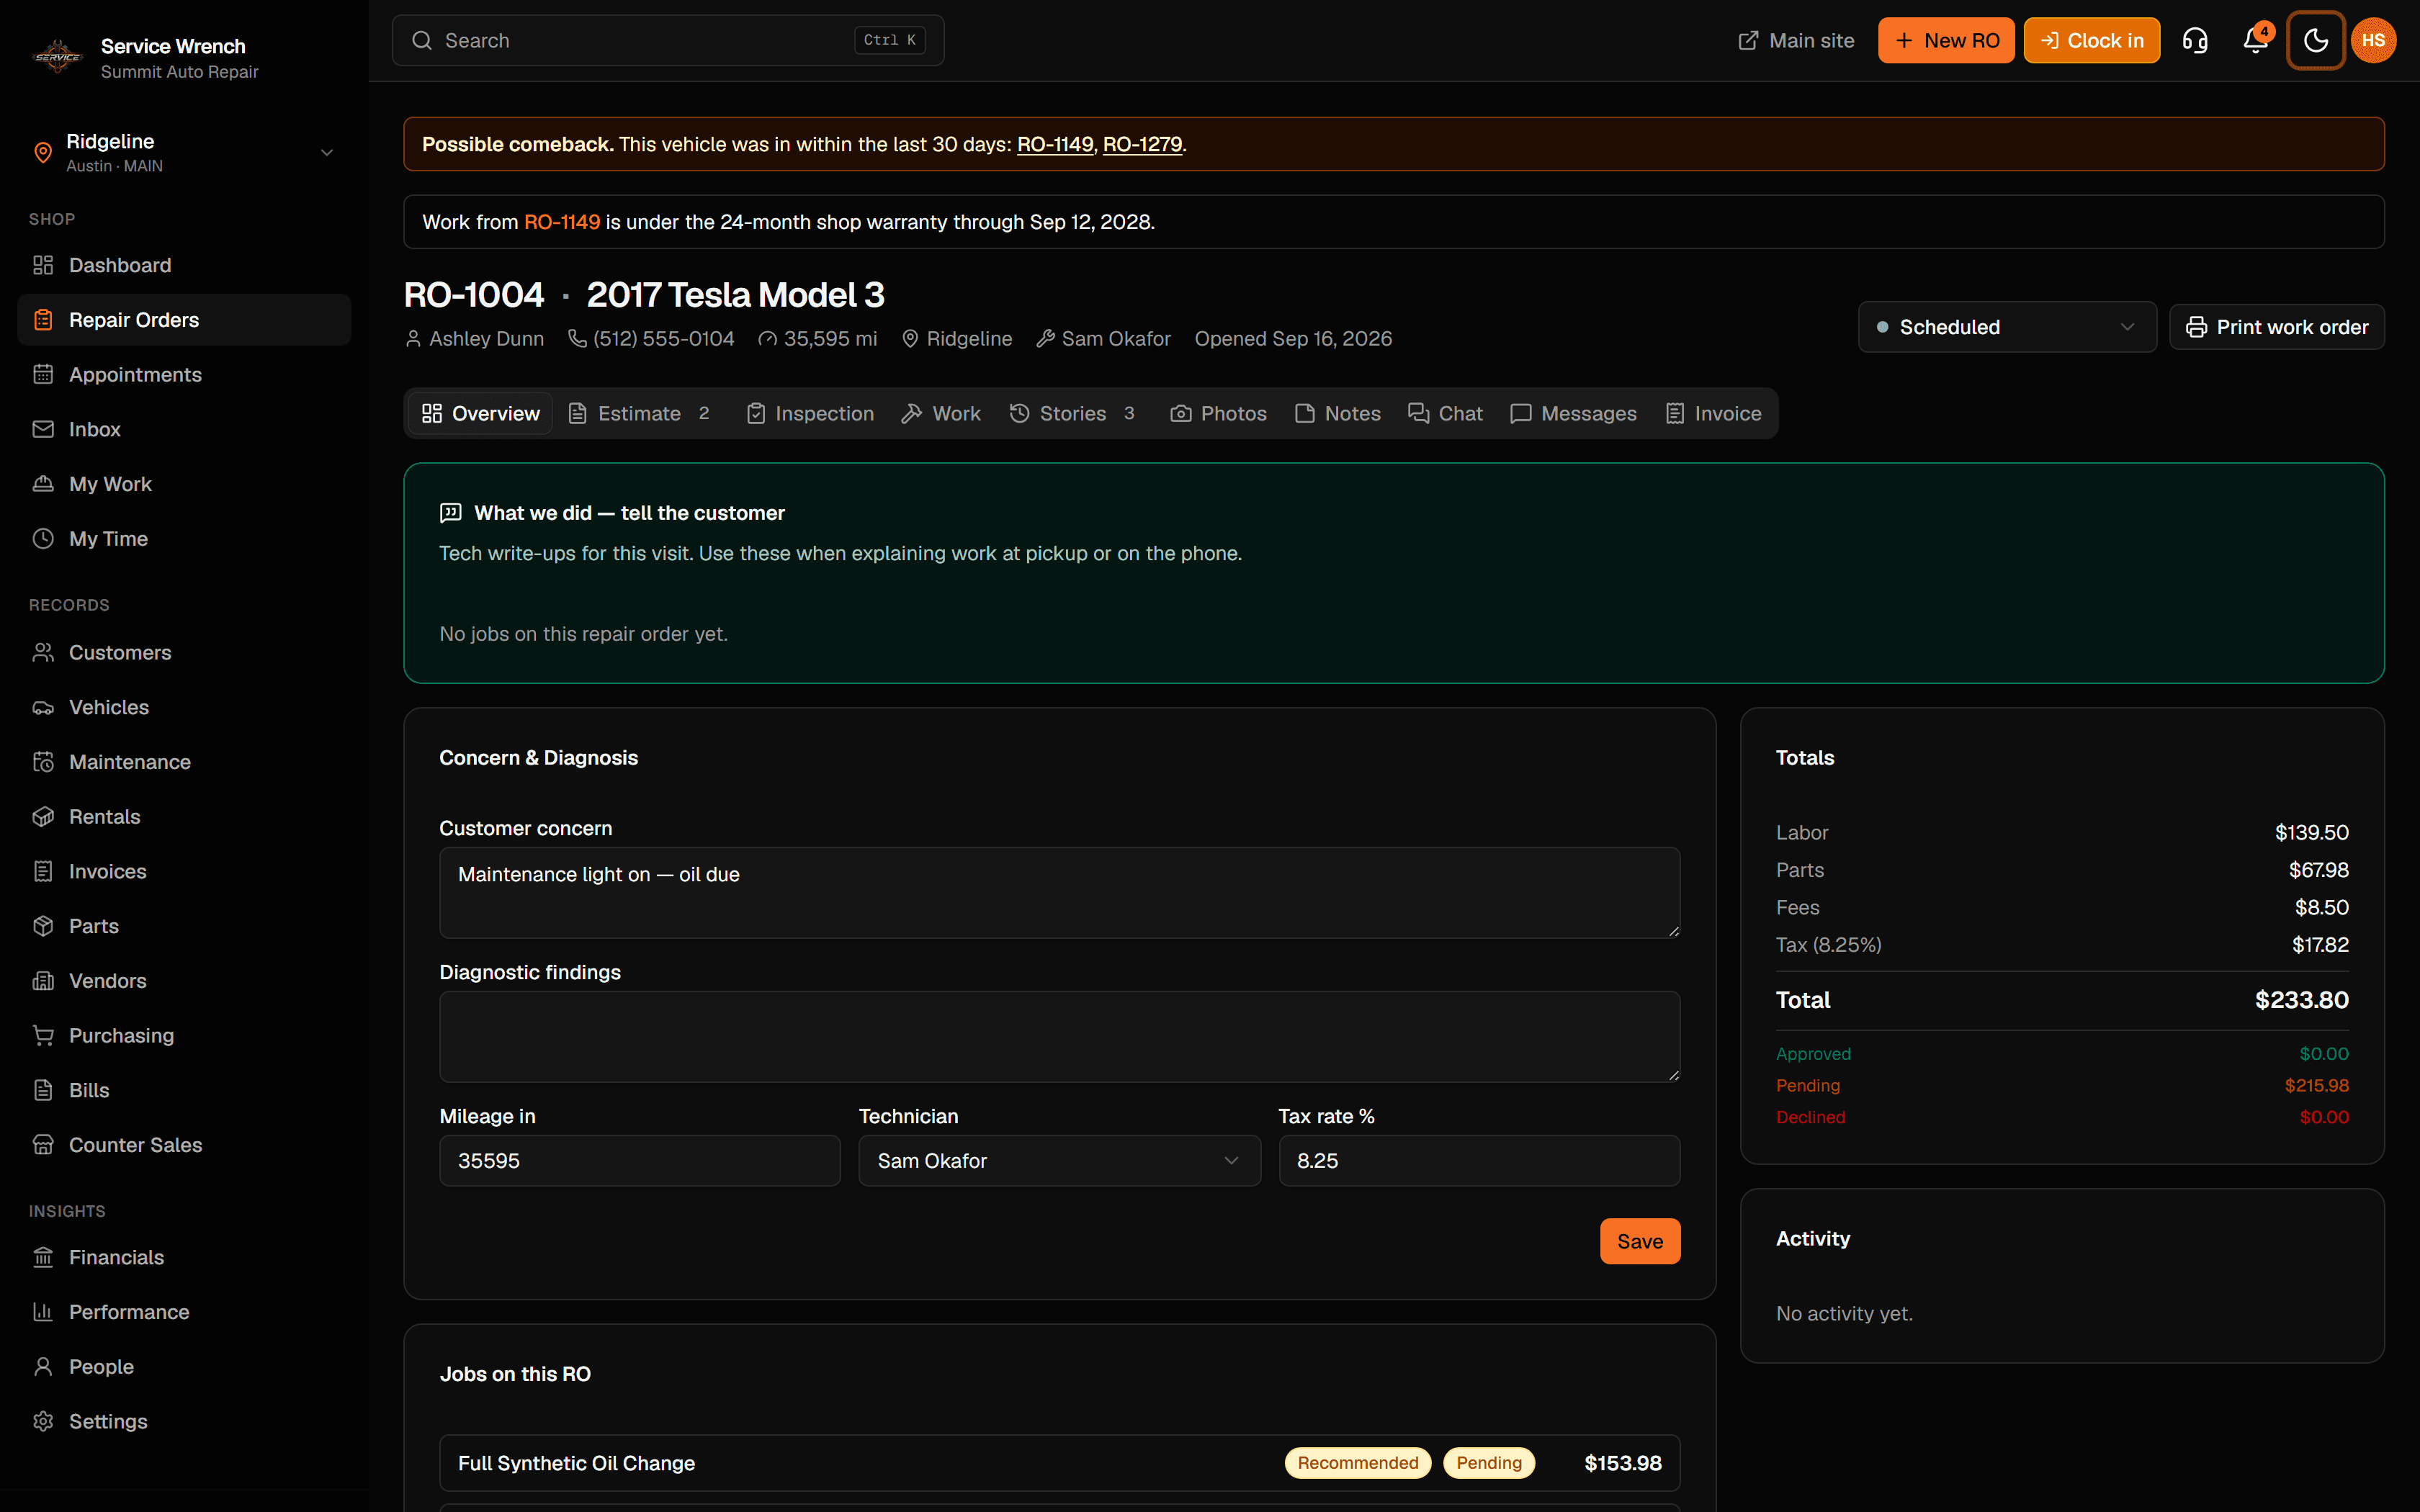Screen dimensions: 2420x1512
Task: Open the Full Synthetic Oil Change job
Action: pyautogui.click(x=1059, y=1463)
